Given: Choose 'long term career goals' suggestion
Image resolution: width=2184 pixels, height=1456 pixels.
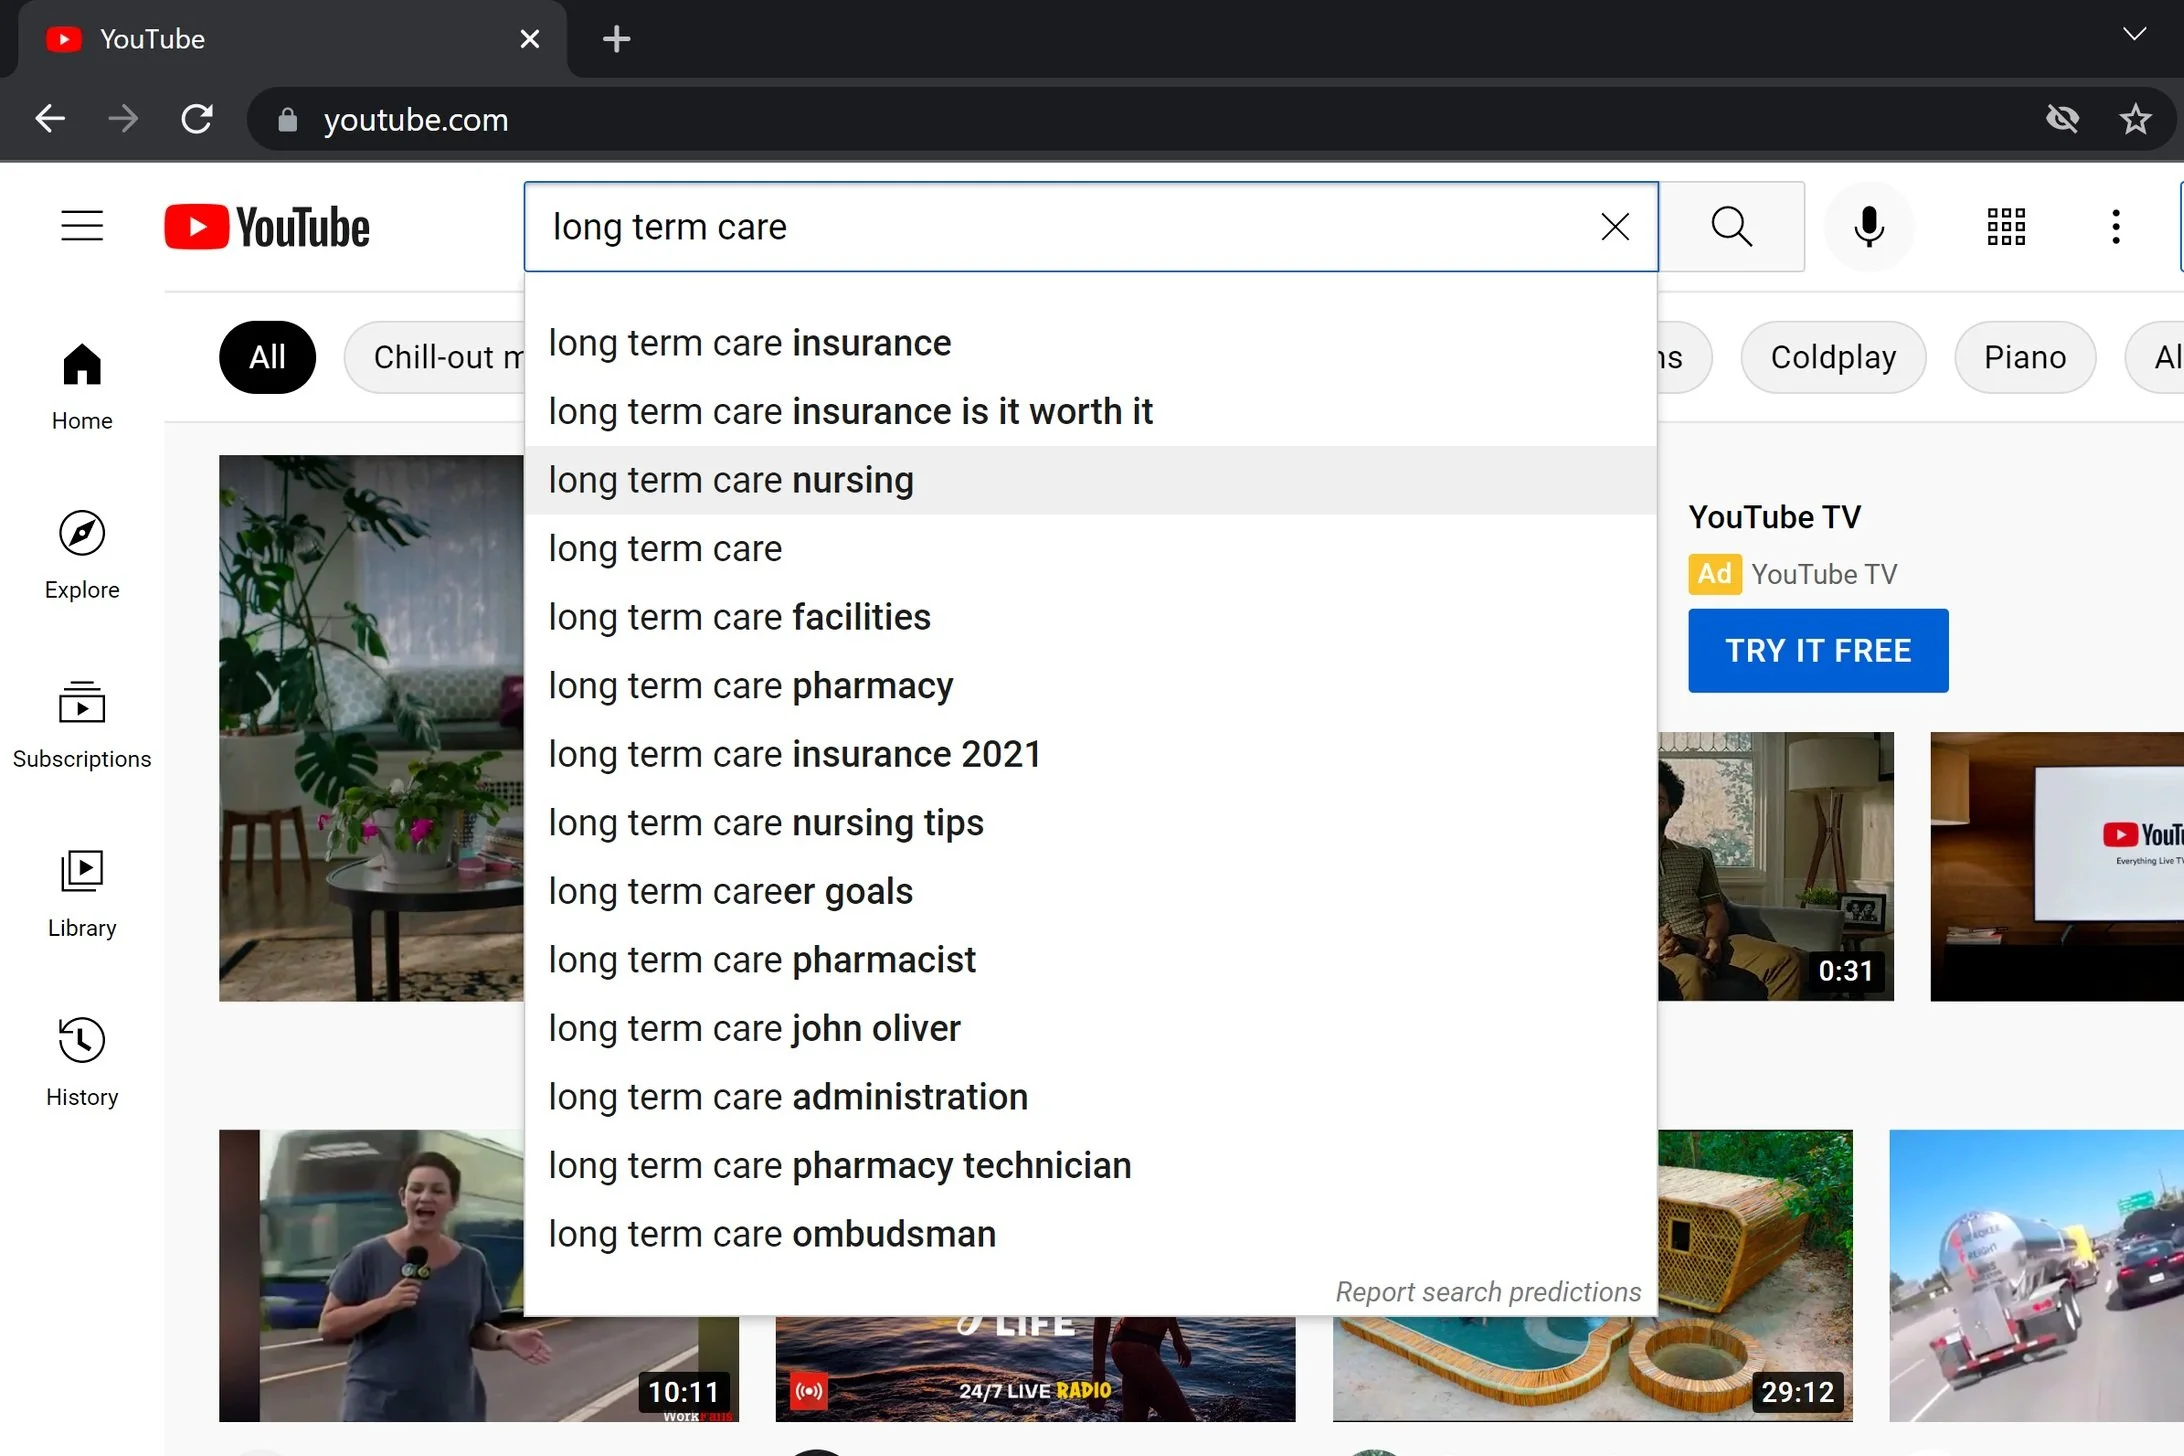Looking at the screenshot, I should (x=1090, y=891).
